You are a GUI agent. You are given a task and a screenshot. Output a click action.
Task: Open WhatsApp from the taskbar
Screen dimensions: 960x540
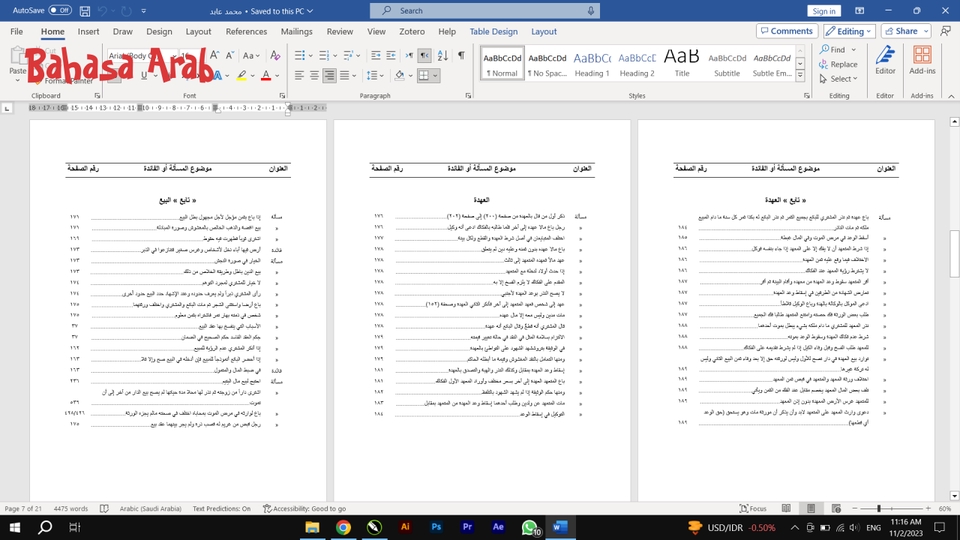pos(530,527)
